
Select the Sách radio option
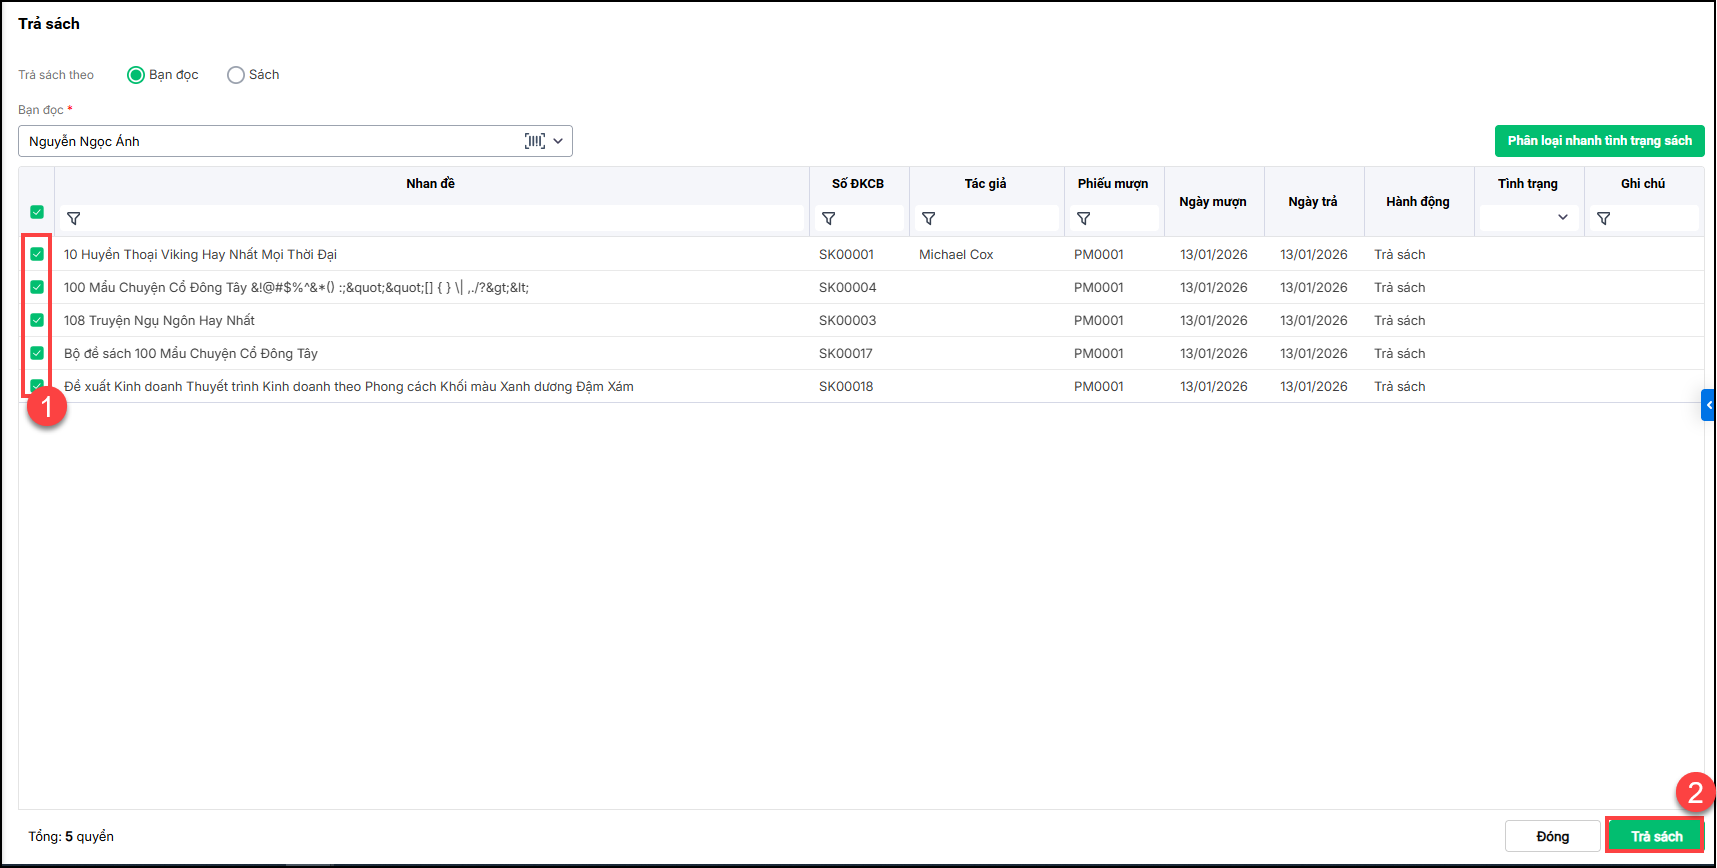click(236, 75)
